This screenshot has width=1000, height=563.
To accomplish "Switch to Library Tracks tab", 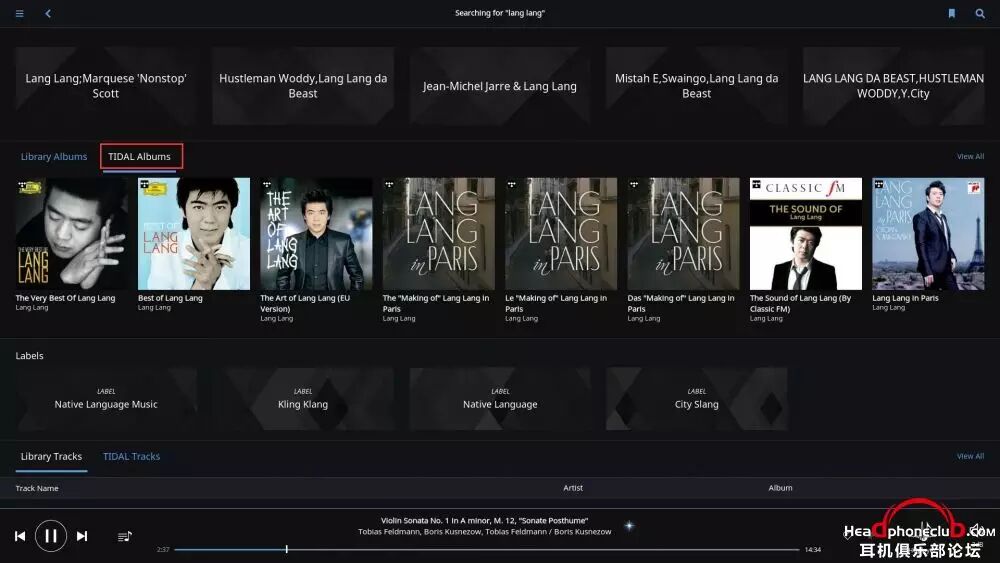I will coord(51,457).
